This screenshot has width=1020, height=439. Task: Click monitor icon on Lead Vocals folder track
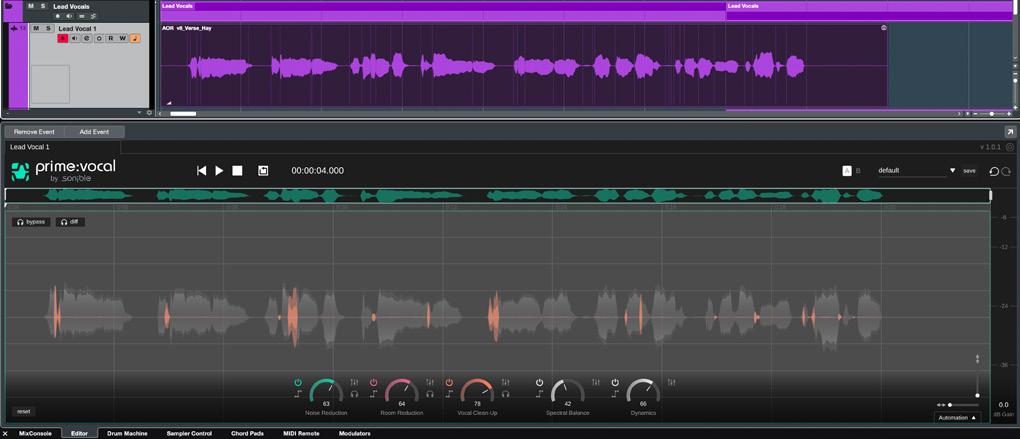(x=70, y=16)
